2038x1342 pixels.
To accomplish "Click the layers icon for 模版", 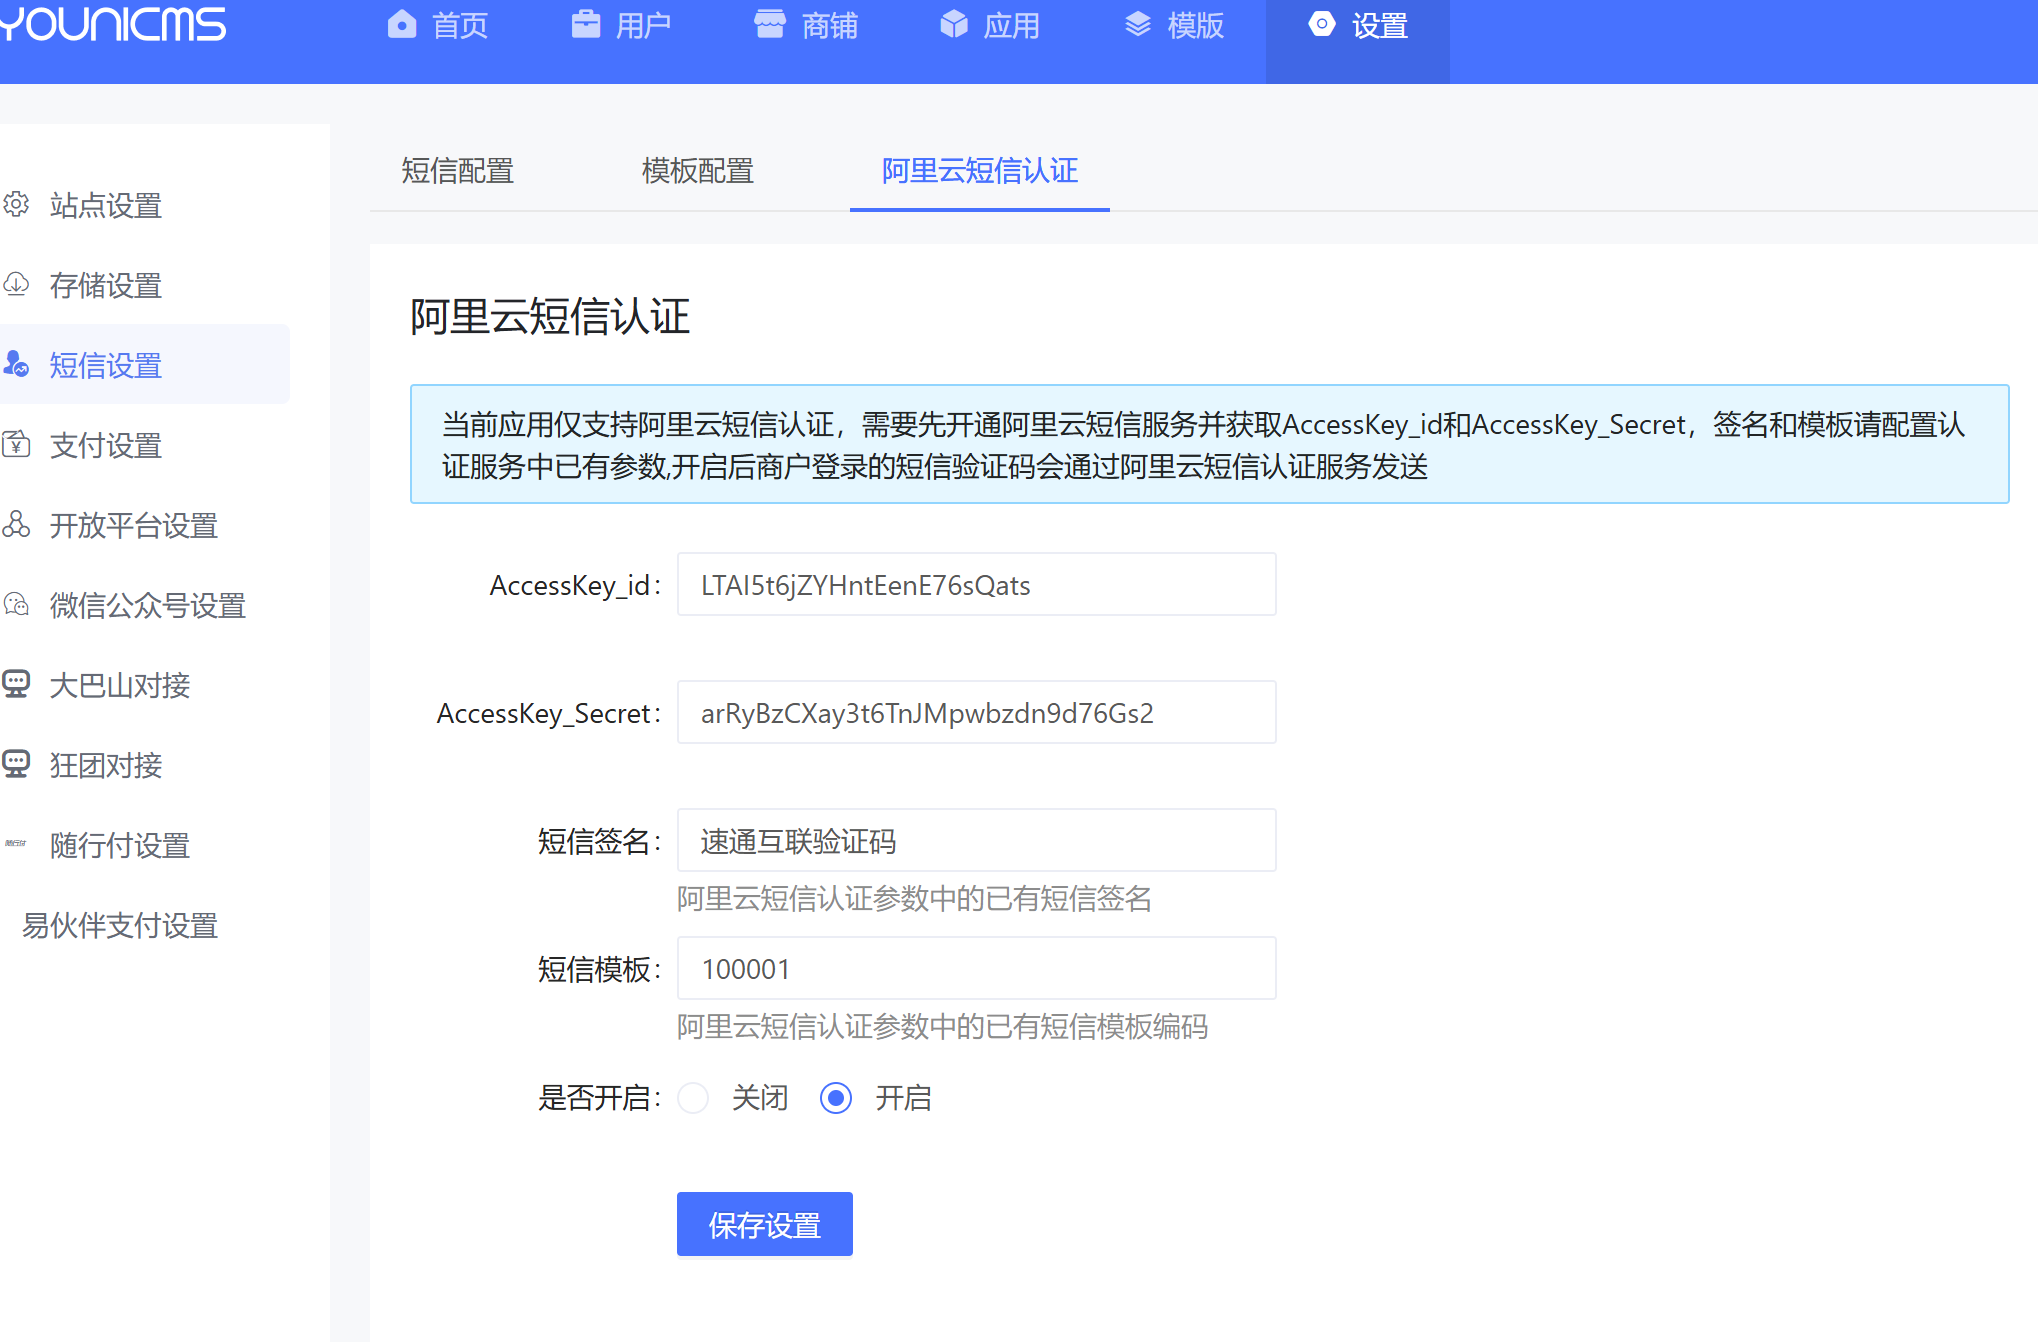I will (1138, 24).
